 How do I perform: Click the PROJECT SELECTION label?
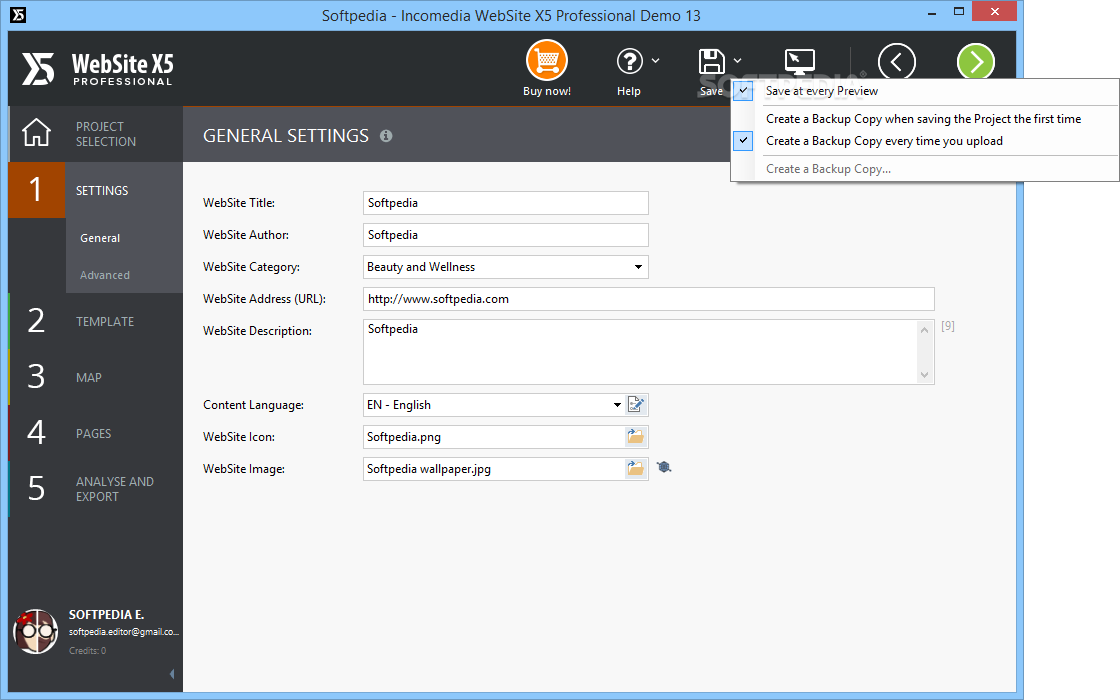[106, 134]
